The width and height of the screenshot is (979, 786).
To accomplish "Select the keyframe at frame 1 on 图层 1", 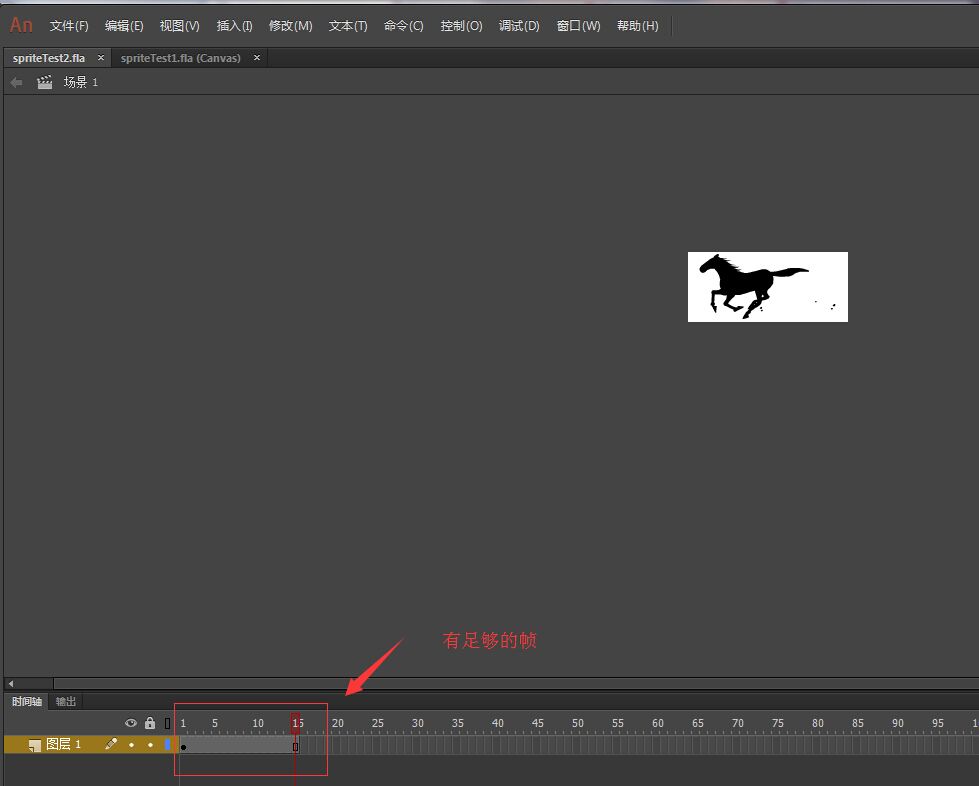I will [184, 746].
